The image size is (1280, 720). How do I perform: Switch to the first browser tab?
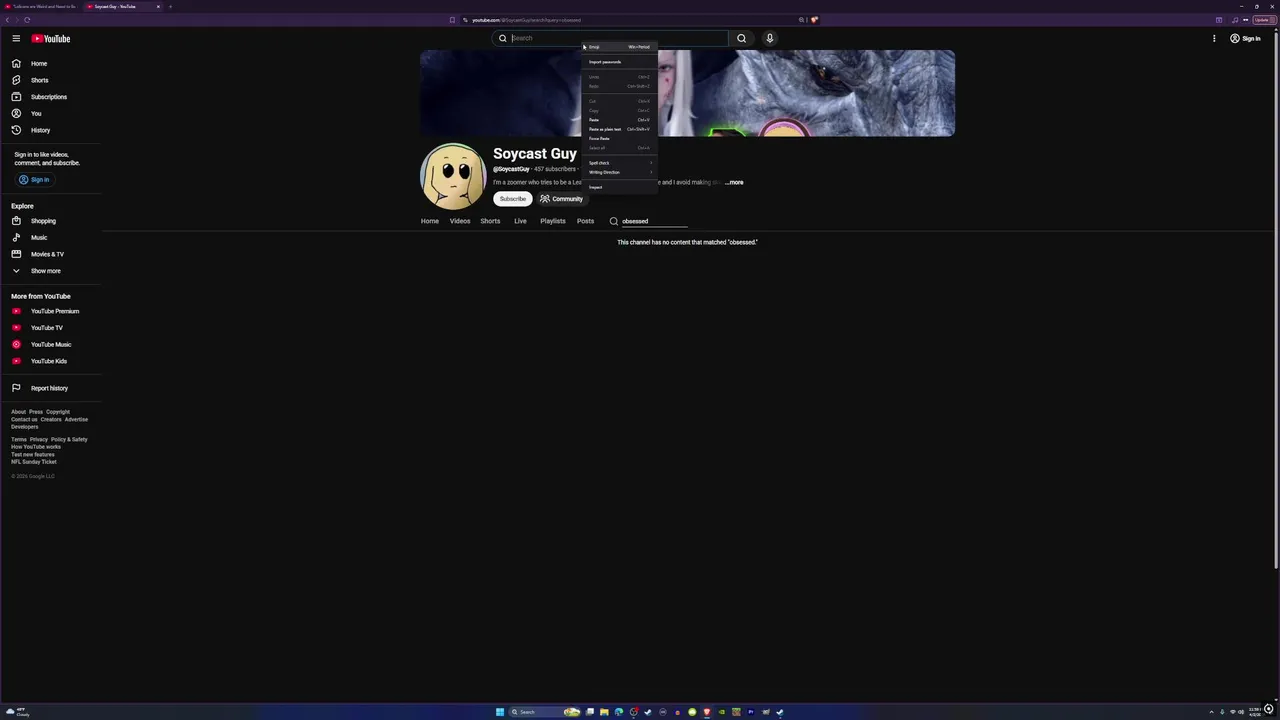[x=43, y=6]
